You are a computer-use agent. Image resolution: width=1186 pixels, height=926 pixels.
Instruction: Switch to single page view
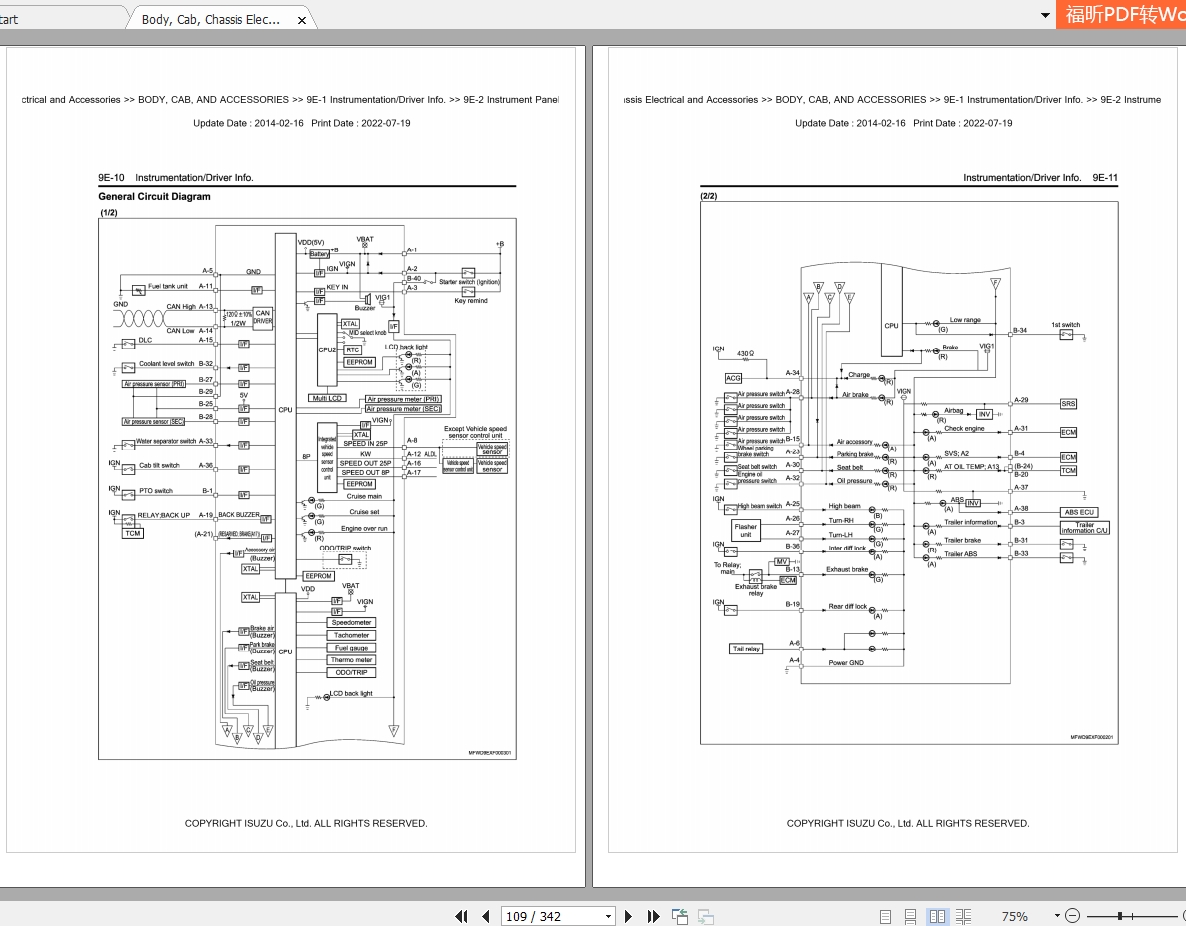[x=886, y=916]
